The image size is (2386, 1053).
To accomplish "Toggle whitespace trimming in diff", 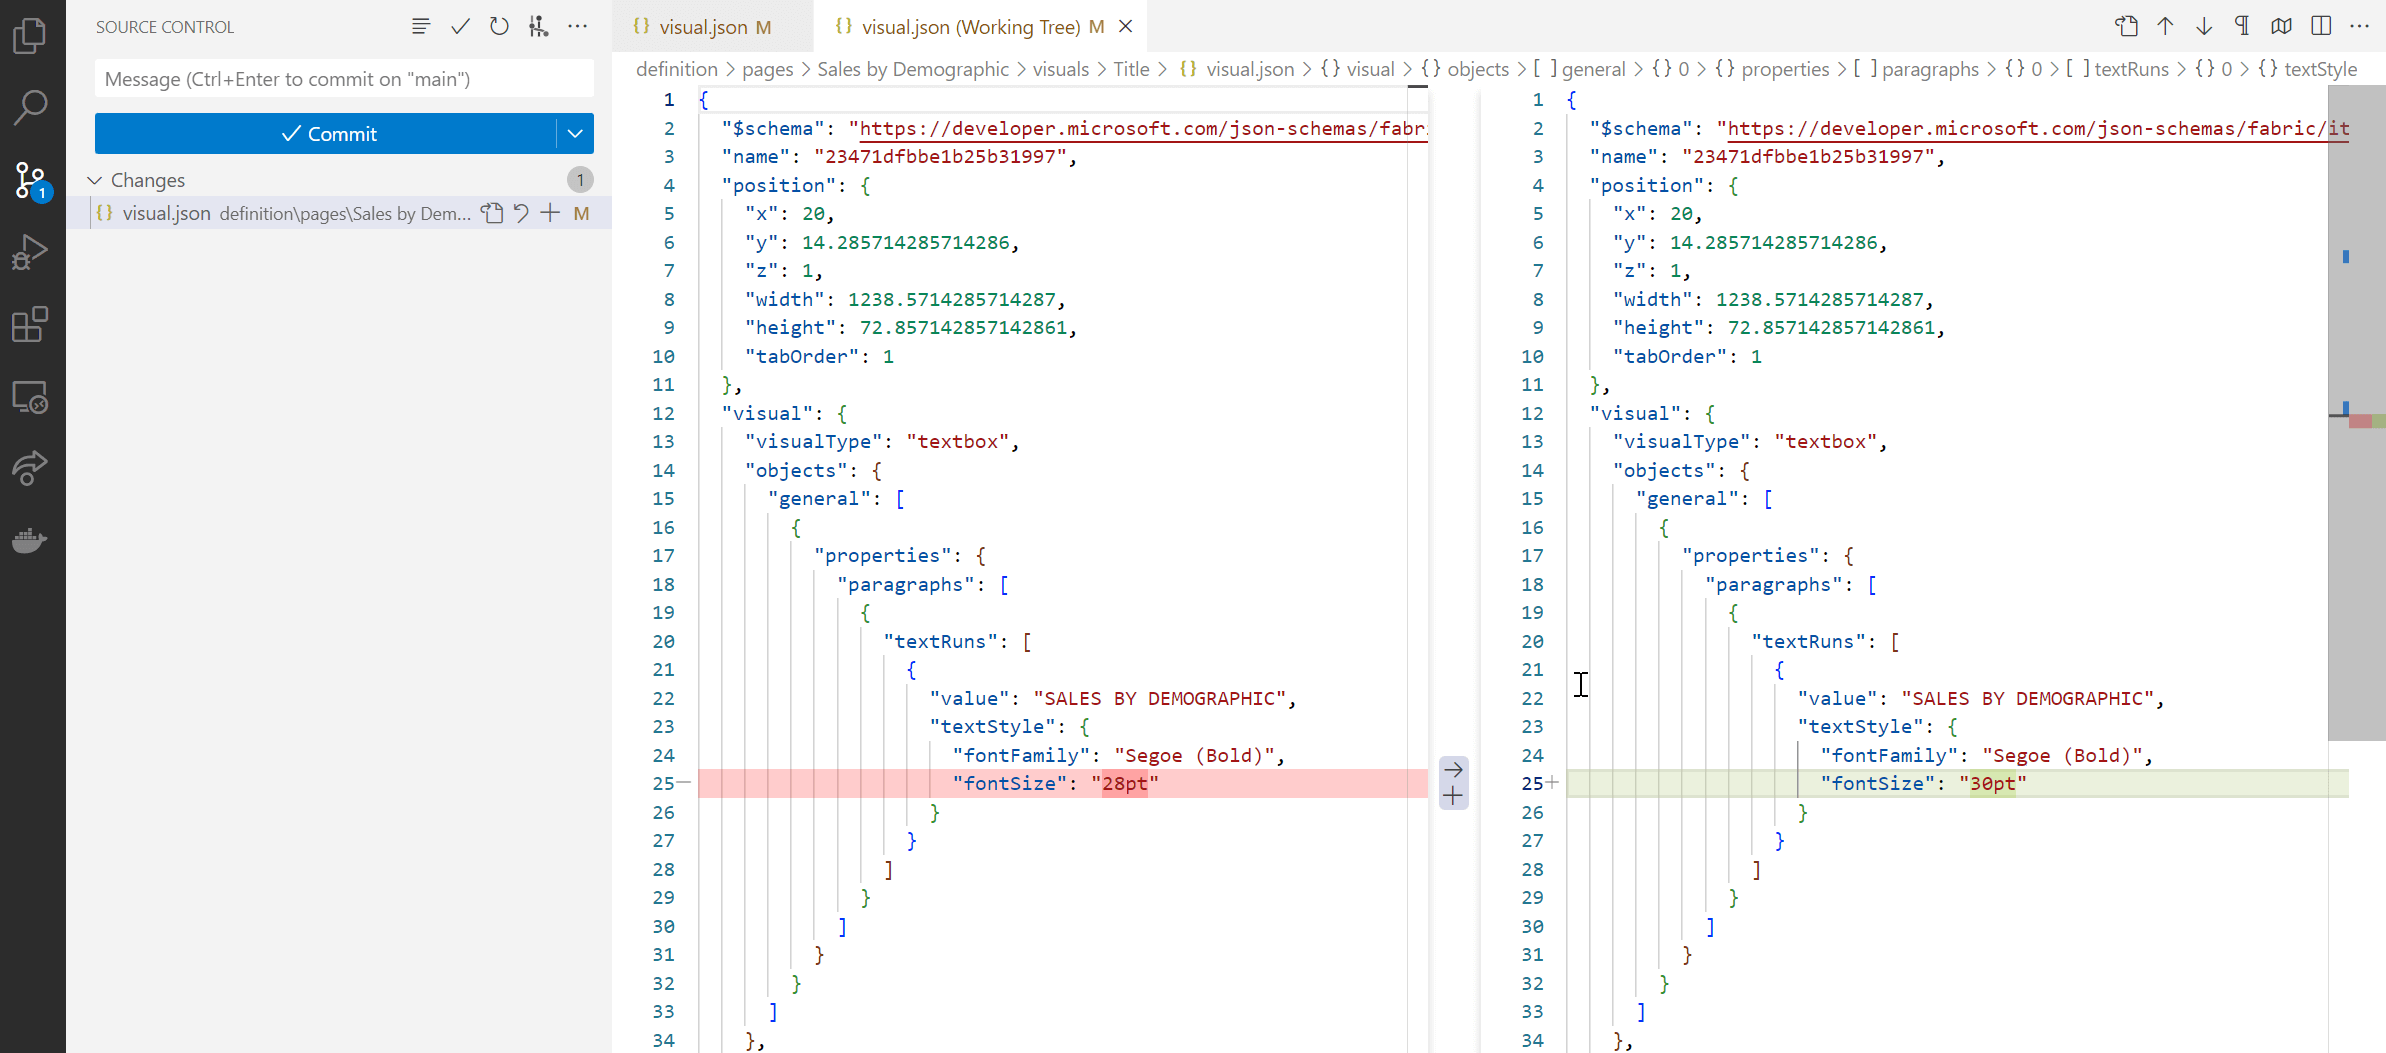I will tap(2243, 27).
